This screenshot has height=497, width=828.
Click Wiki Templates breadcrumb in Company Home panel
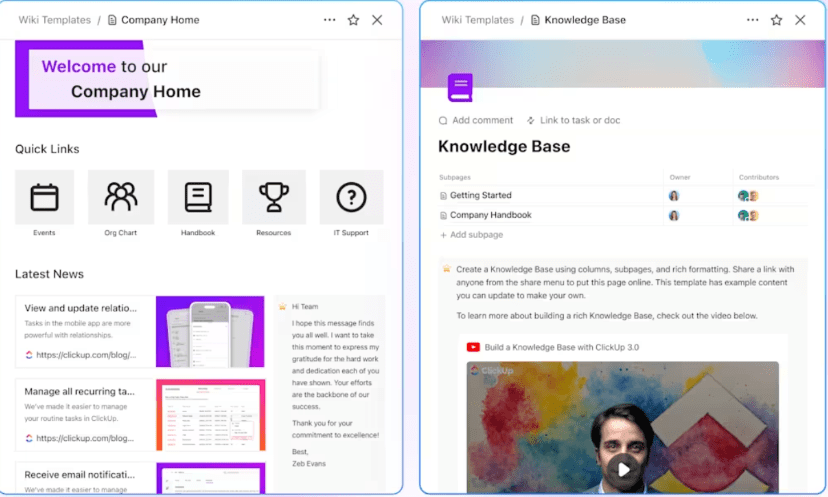[55, 20]
